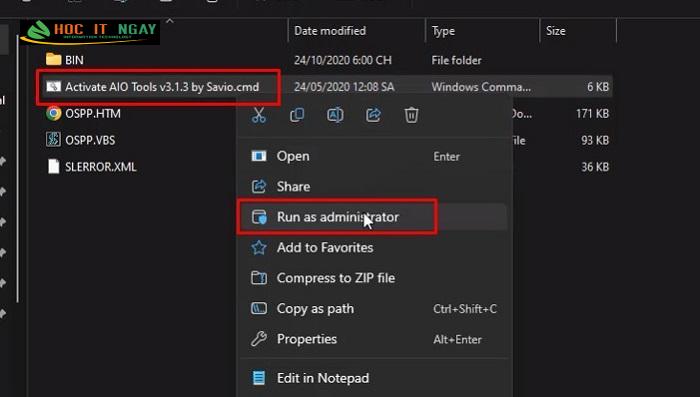Screen dimensions: 700x397
Task: Choose Open from the context menu
Action: 374,156
